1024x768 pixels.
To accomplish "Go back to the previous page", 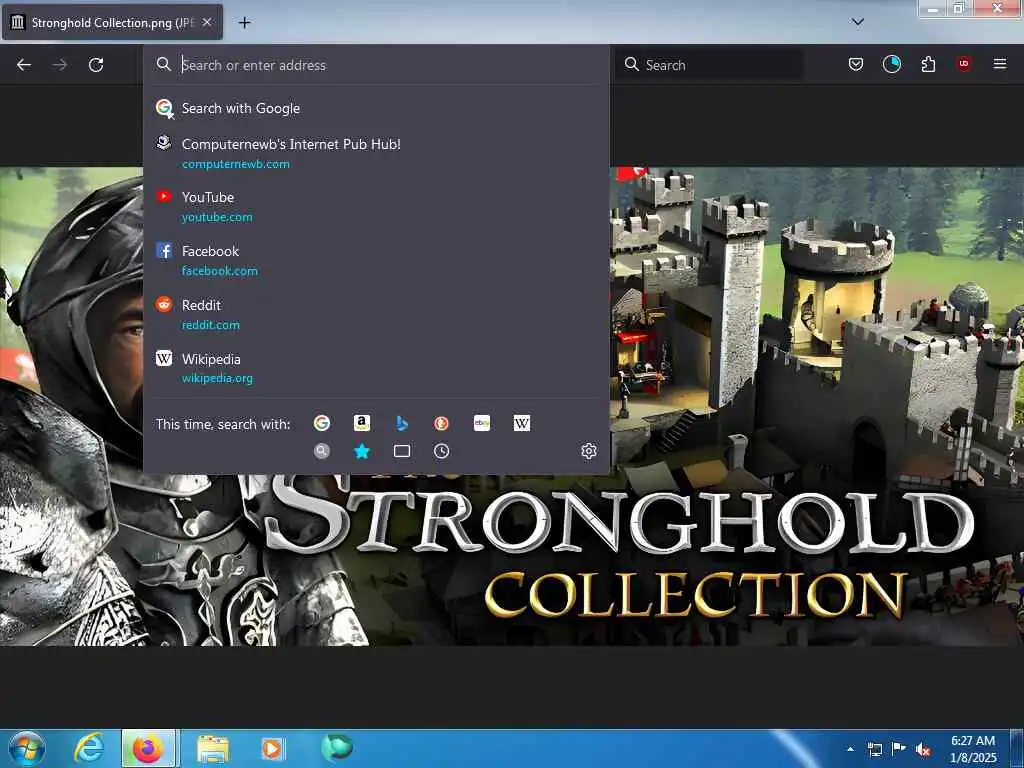I will 24,65.
